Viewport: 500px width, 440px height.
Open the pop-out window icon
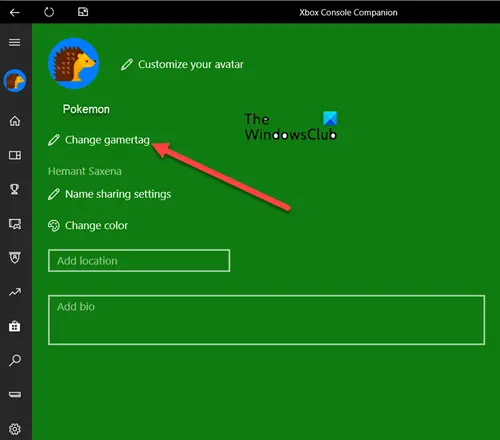click(x=83, y=12)
